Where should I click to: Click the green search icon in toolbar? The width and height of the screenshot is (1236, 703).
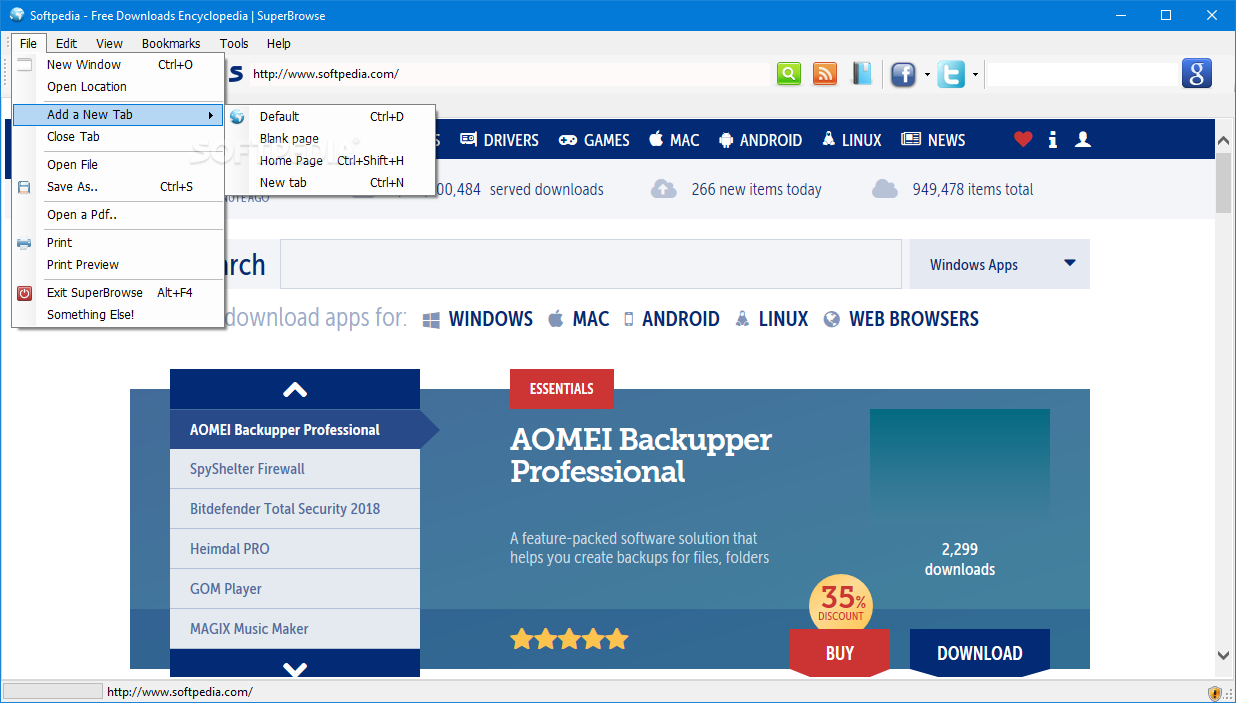pos(789,73)
